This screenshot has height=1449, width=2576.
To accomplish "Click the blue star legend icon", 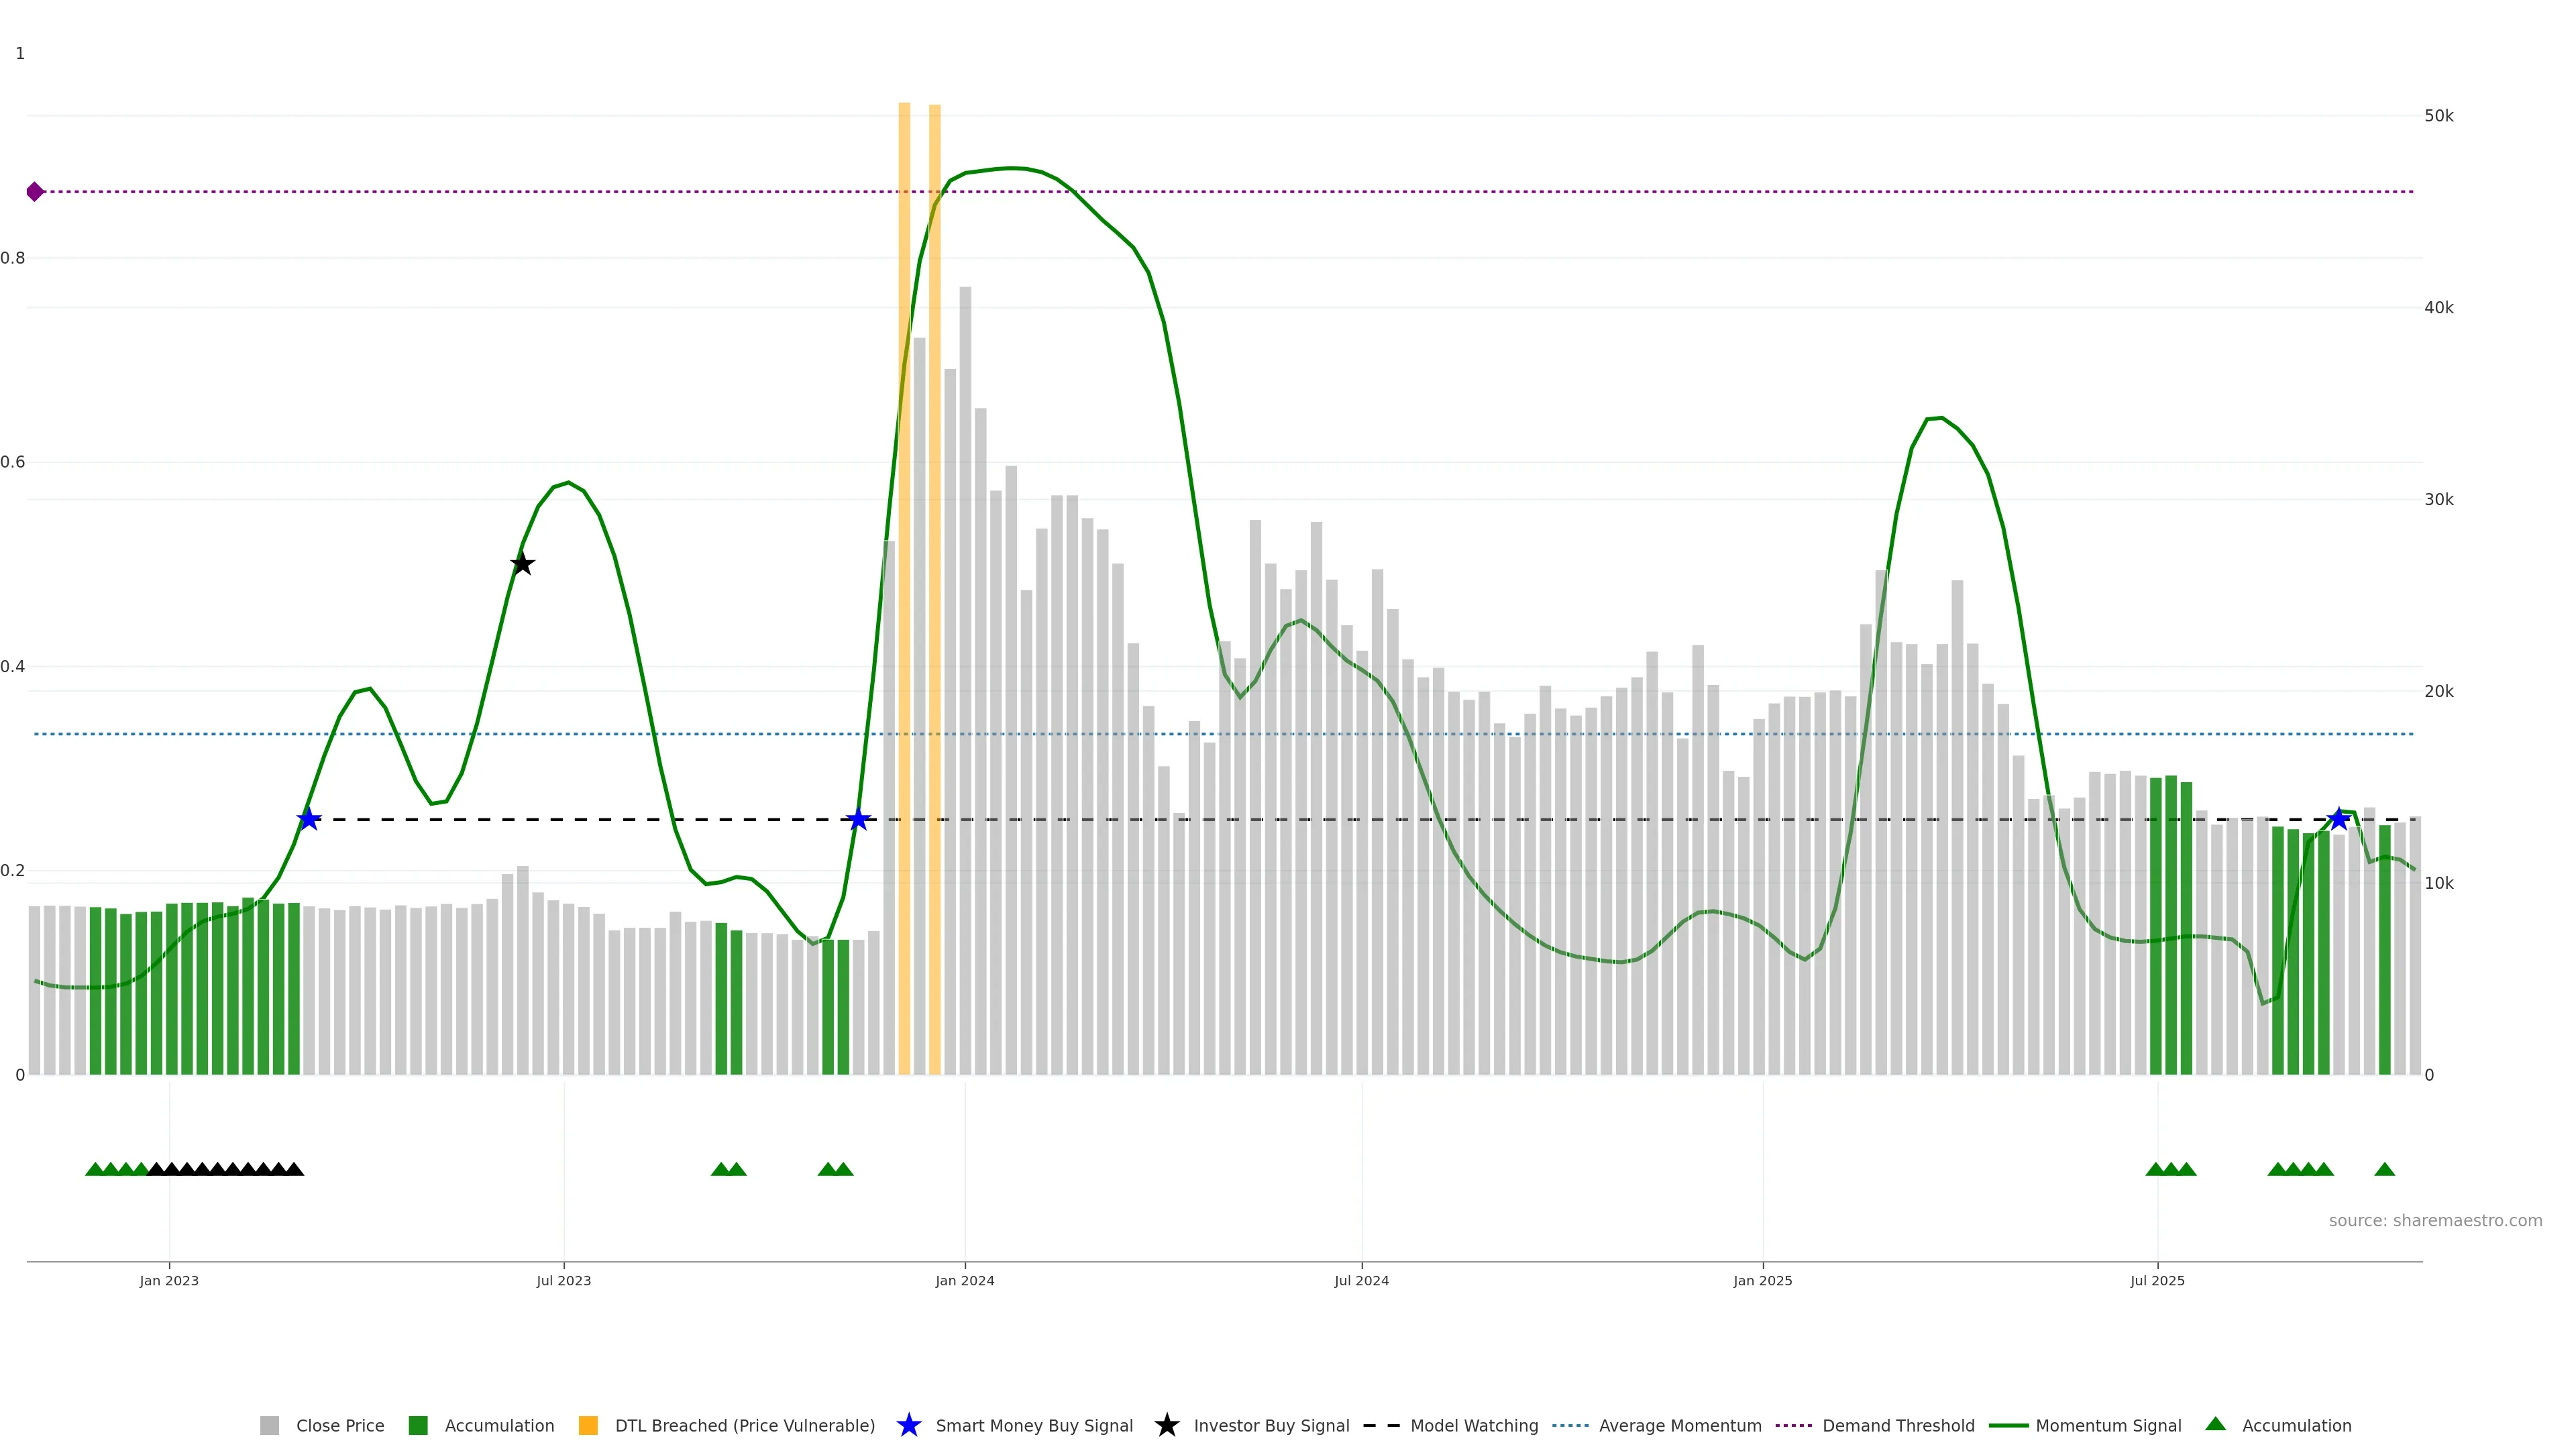I will pos(908,1425).
